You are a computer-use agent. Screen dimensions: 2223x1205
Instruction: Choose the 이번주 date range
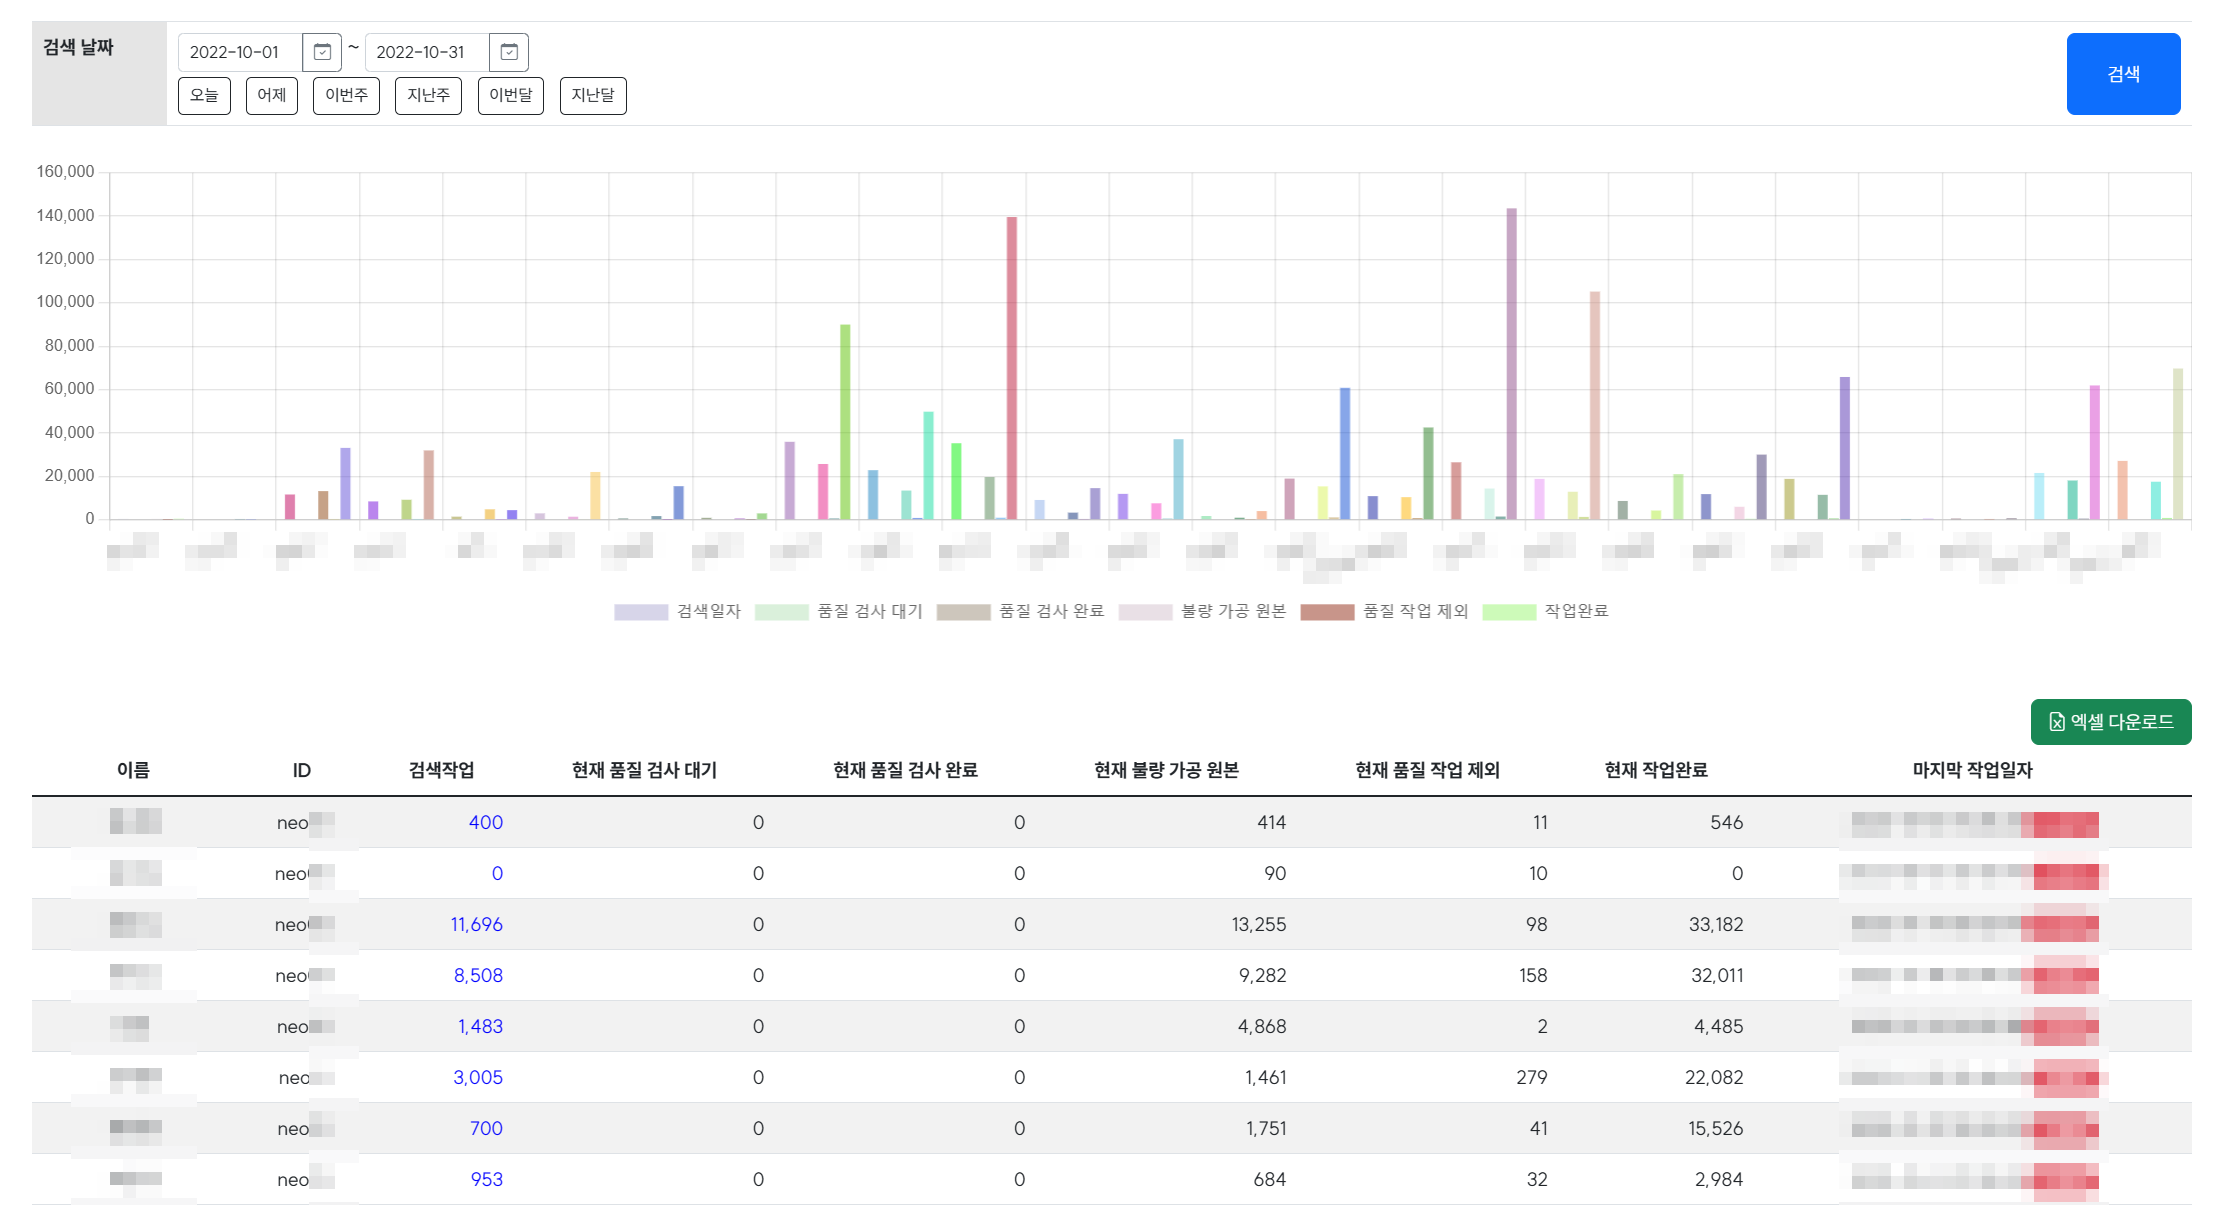(346, 95)
